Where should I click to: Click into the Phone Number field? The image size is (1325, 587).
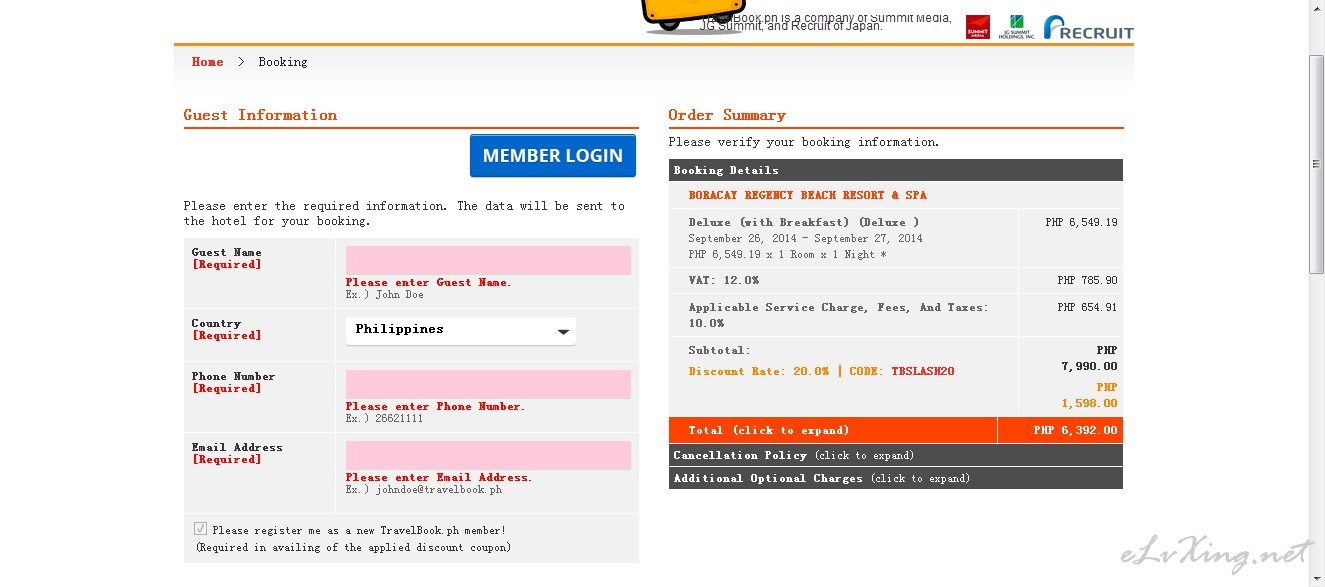(488, 384)
